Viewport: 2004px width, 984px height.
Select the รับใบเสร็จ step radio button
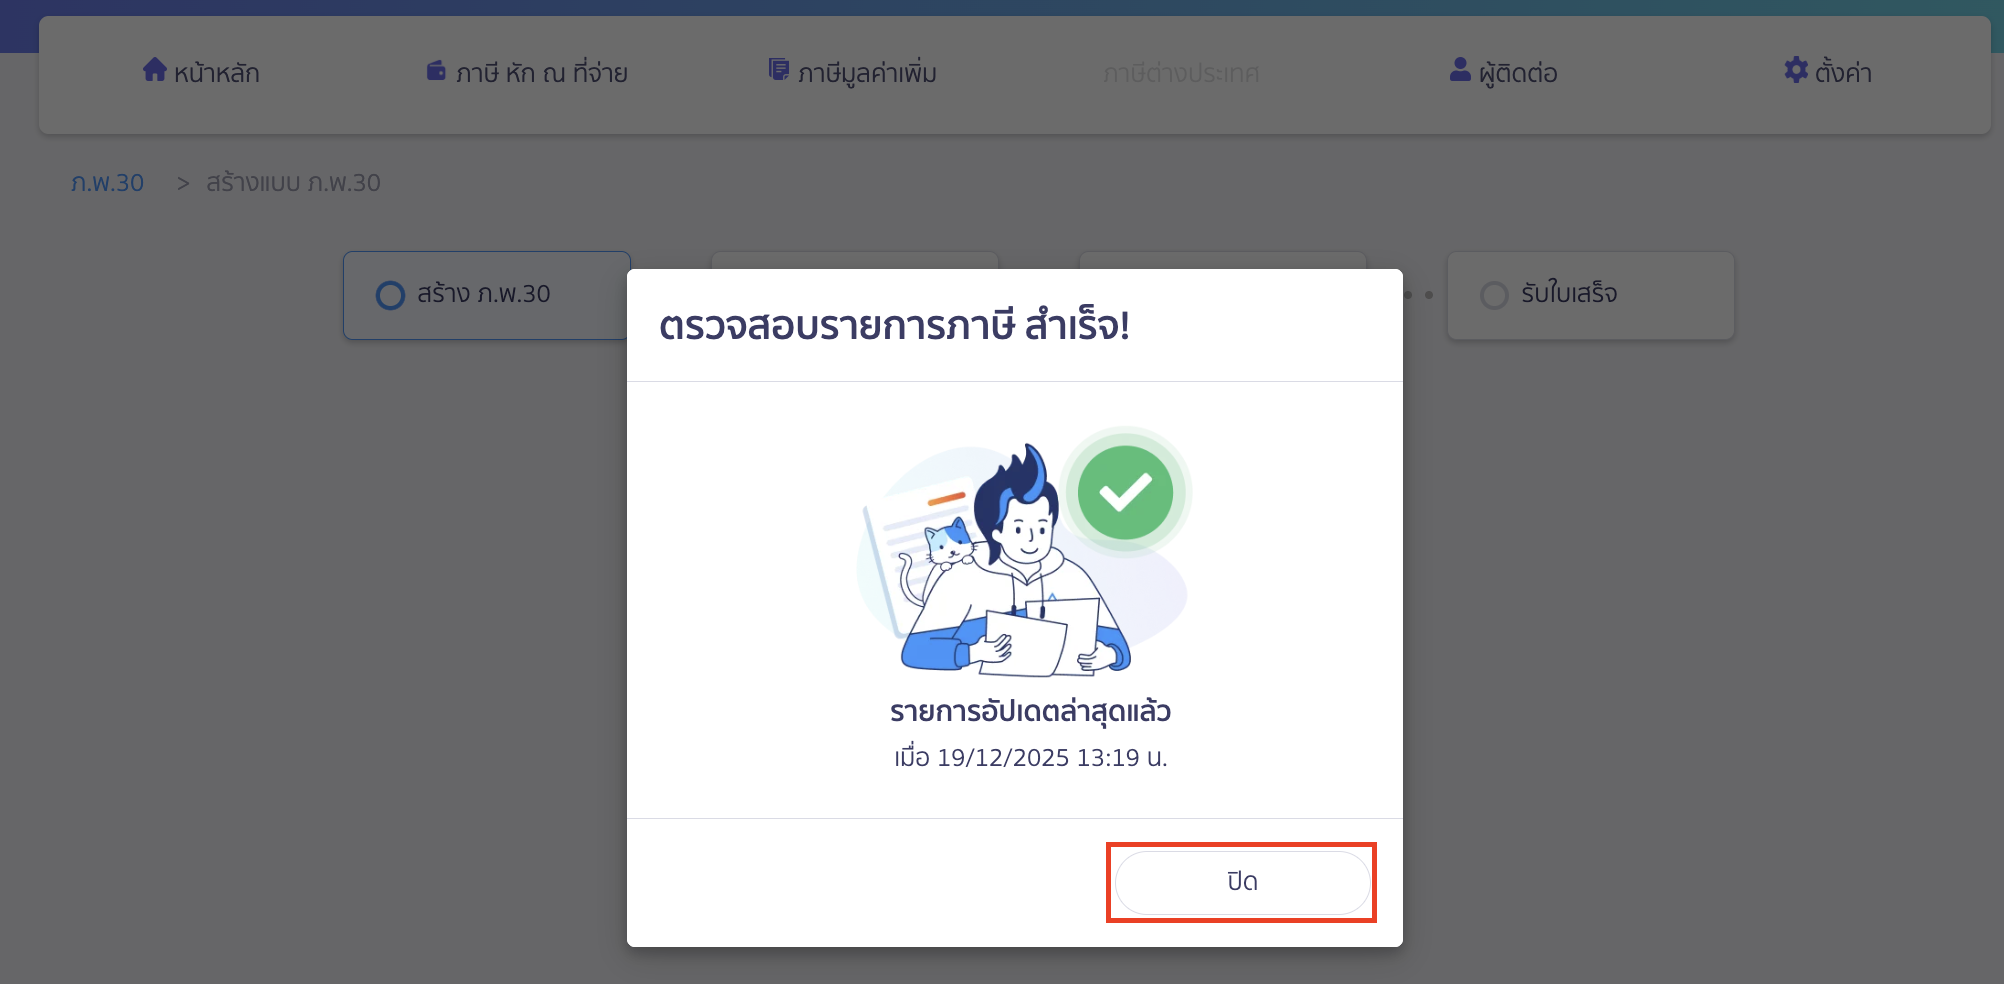pyautogui.click(x=1494, y=294)
